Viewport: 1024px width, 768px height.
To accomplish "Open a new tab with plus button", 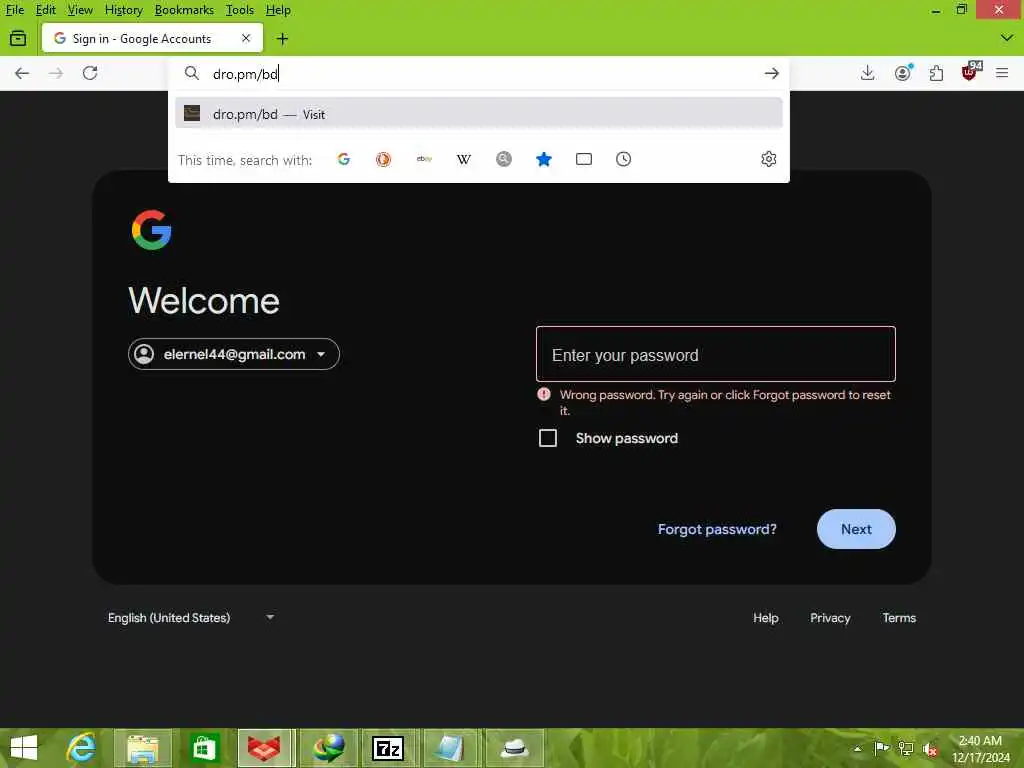I will (282, 39).
